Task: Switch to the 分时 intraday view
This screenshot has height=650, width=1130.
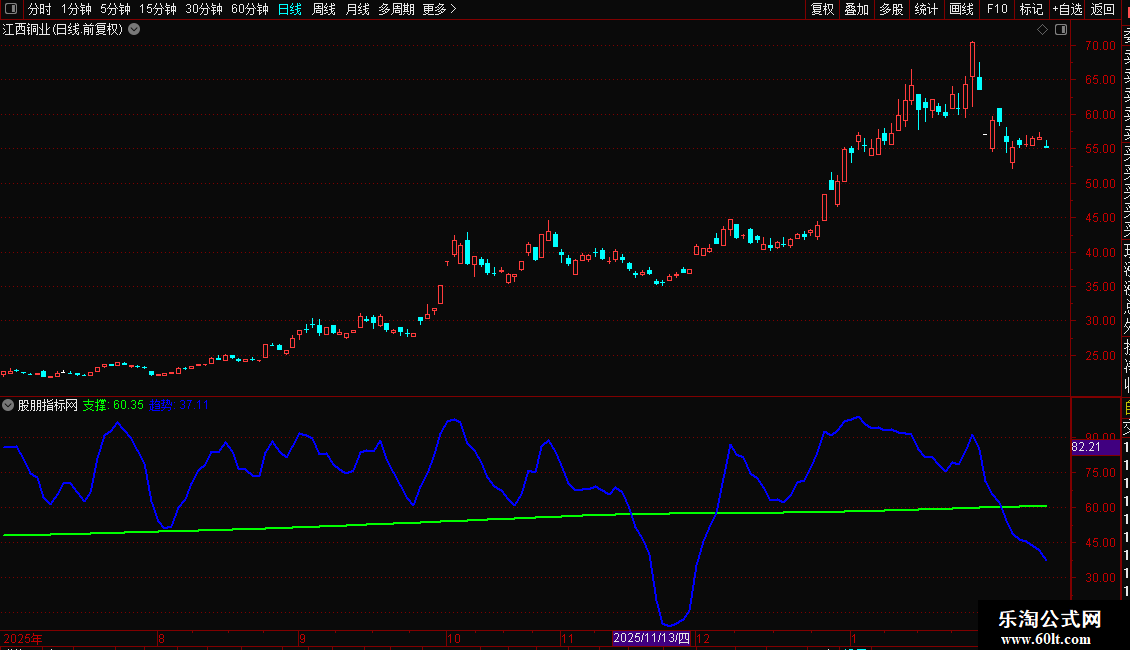Action: (x=40, y=9)
